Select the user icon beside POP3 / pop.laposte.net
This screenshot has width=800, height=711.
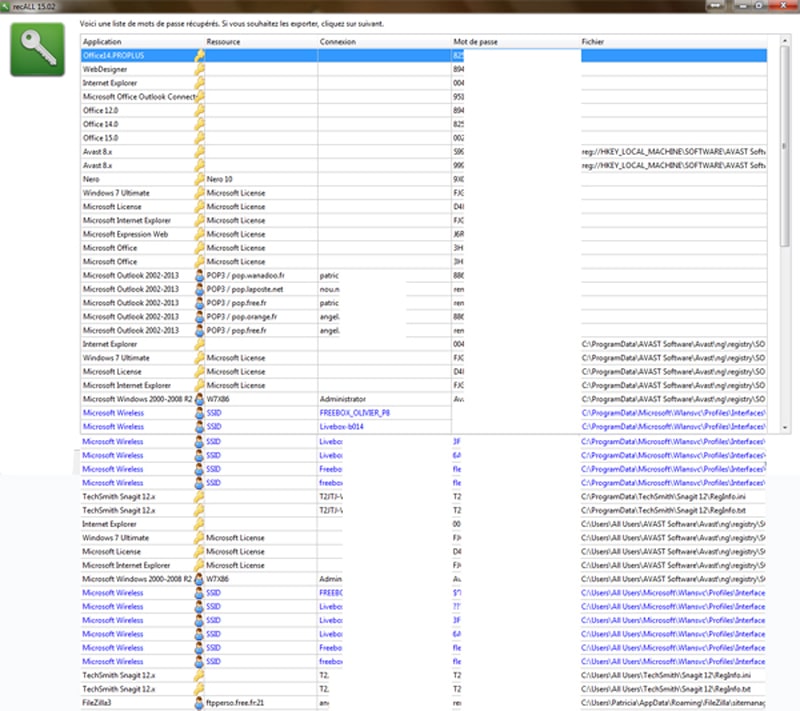coord(199,289)
